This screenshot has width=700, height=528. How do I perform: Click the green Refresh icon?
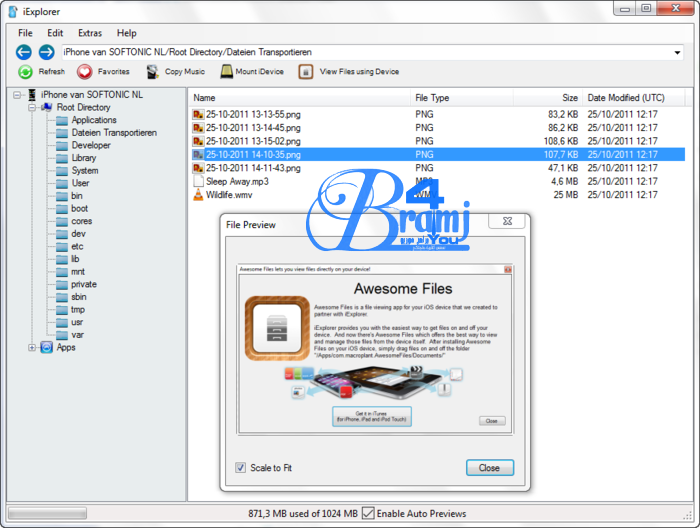[x=25, y=72]
